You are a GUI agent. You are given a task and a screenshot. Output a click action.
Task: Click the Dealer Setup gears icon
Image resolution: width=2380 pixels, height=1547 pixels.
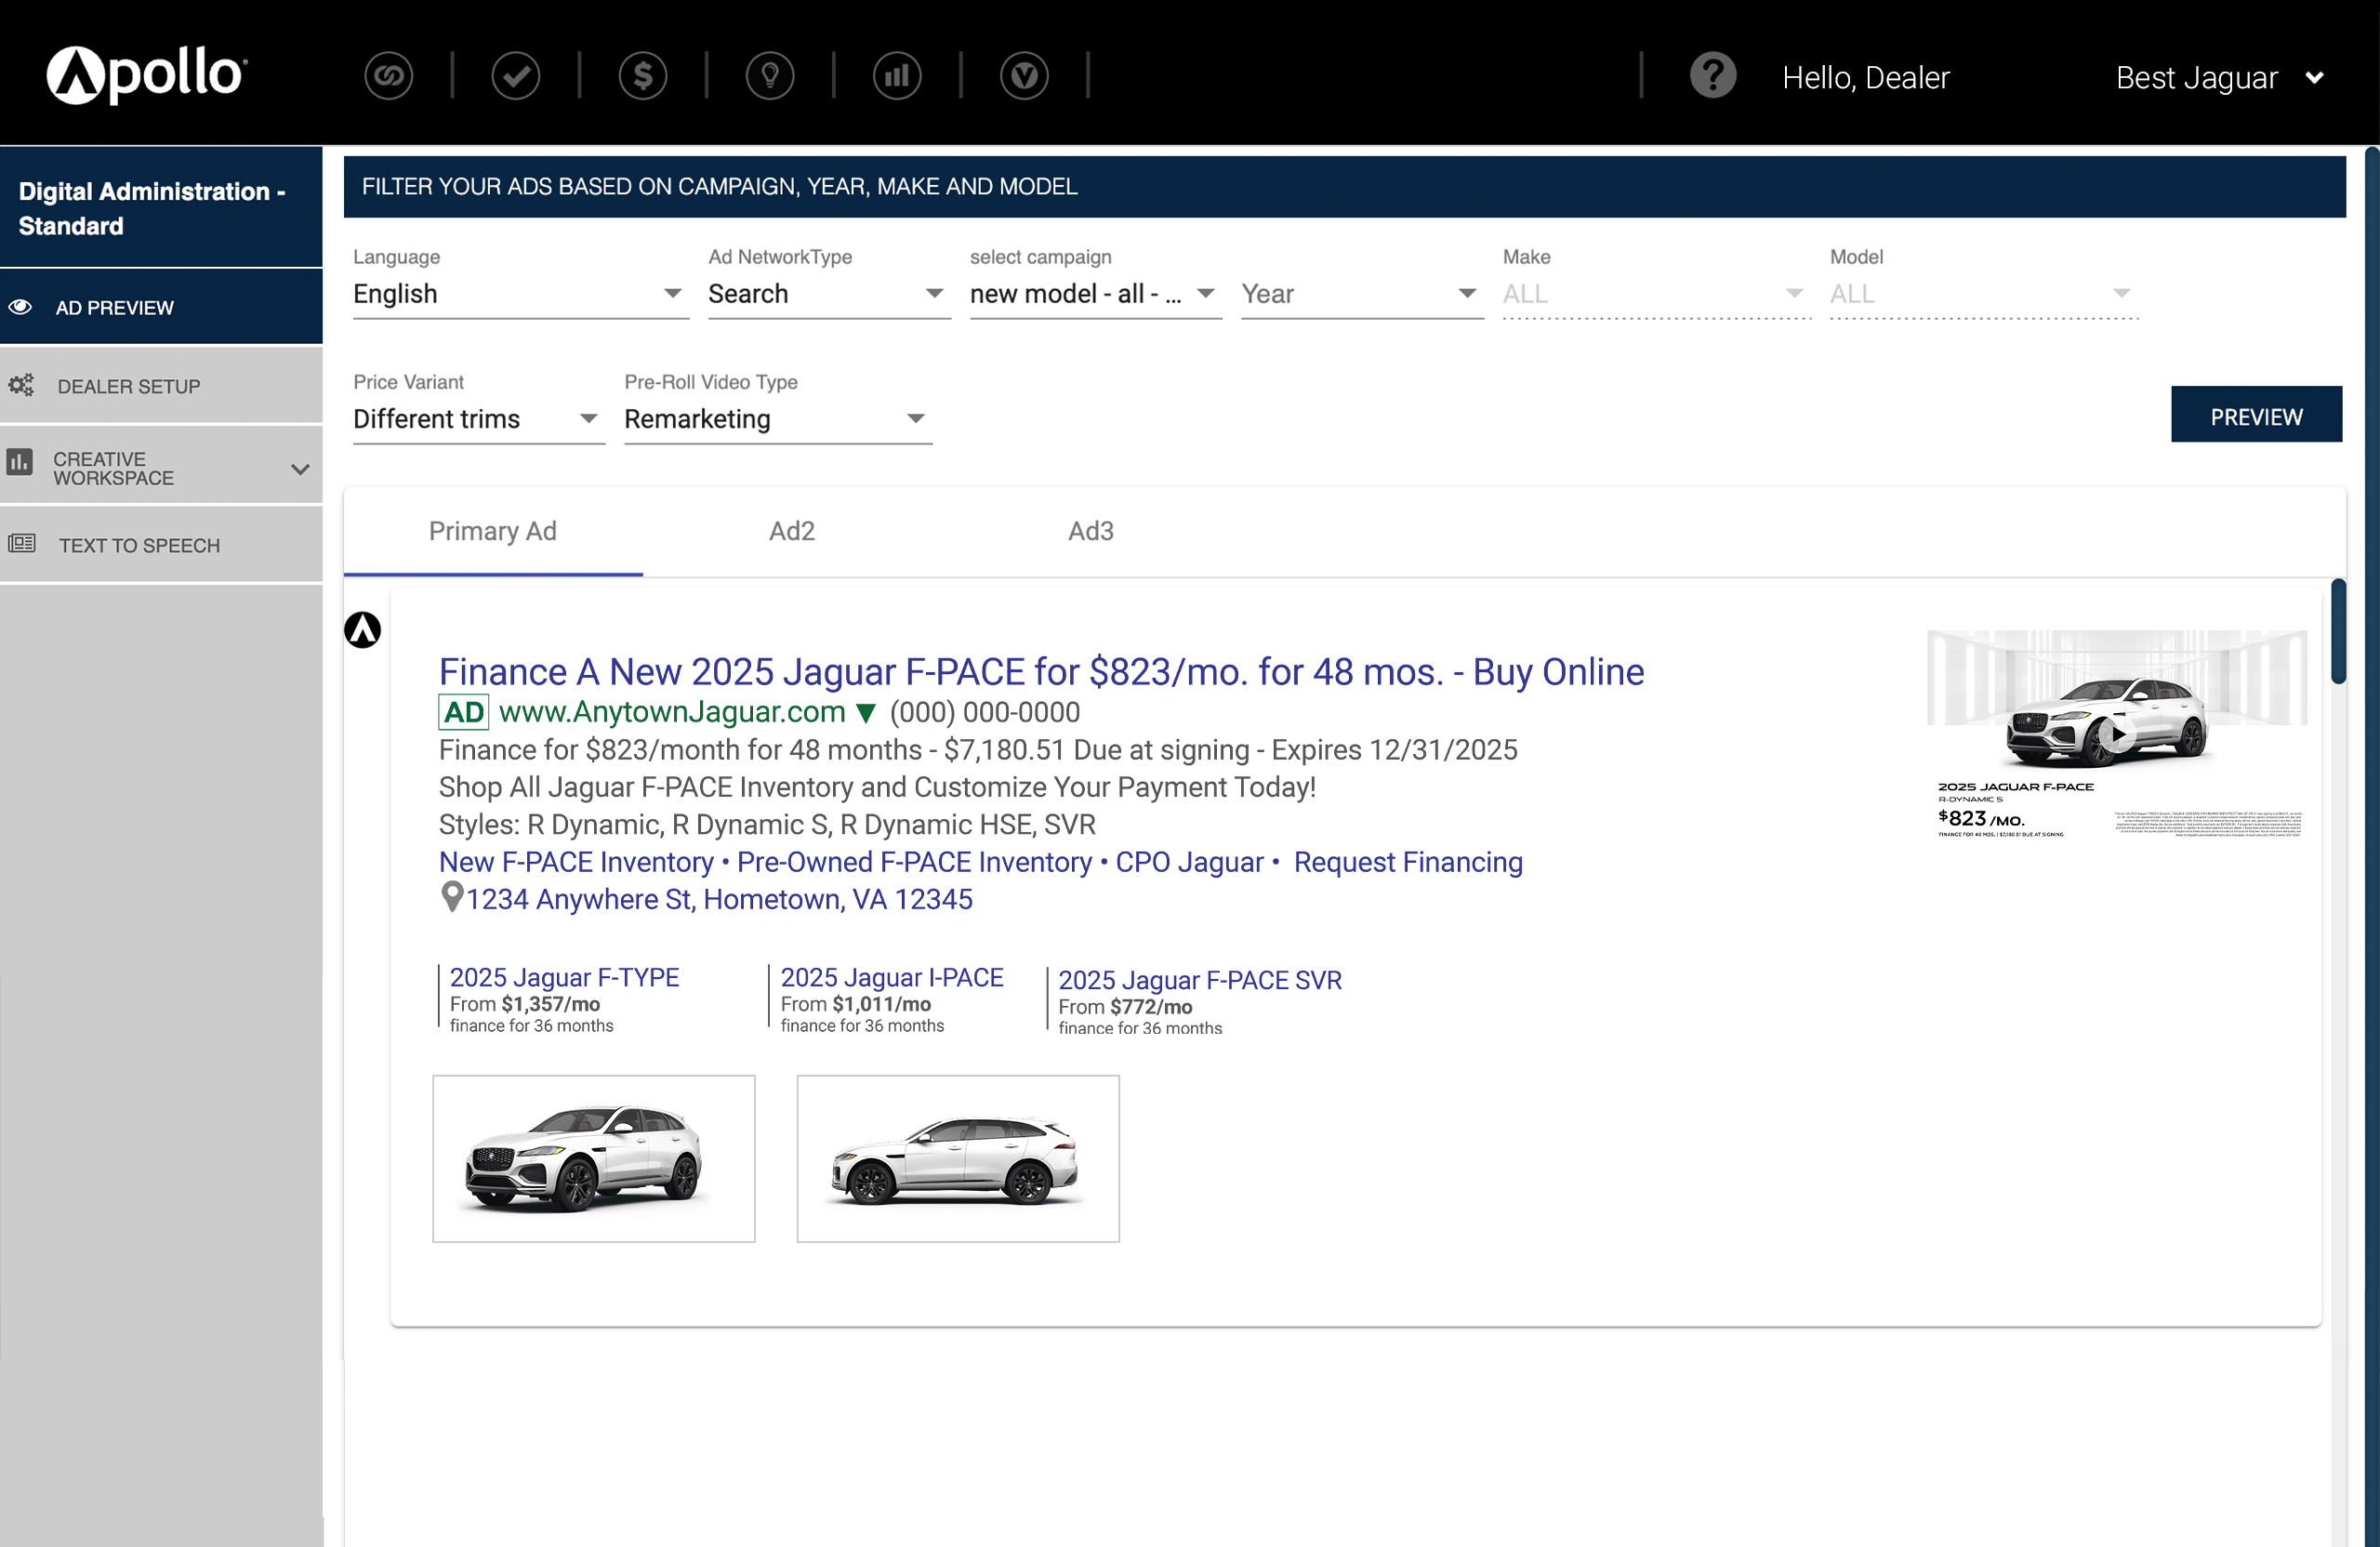click(x=21, y=385)
